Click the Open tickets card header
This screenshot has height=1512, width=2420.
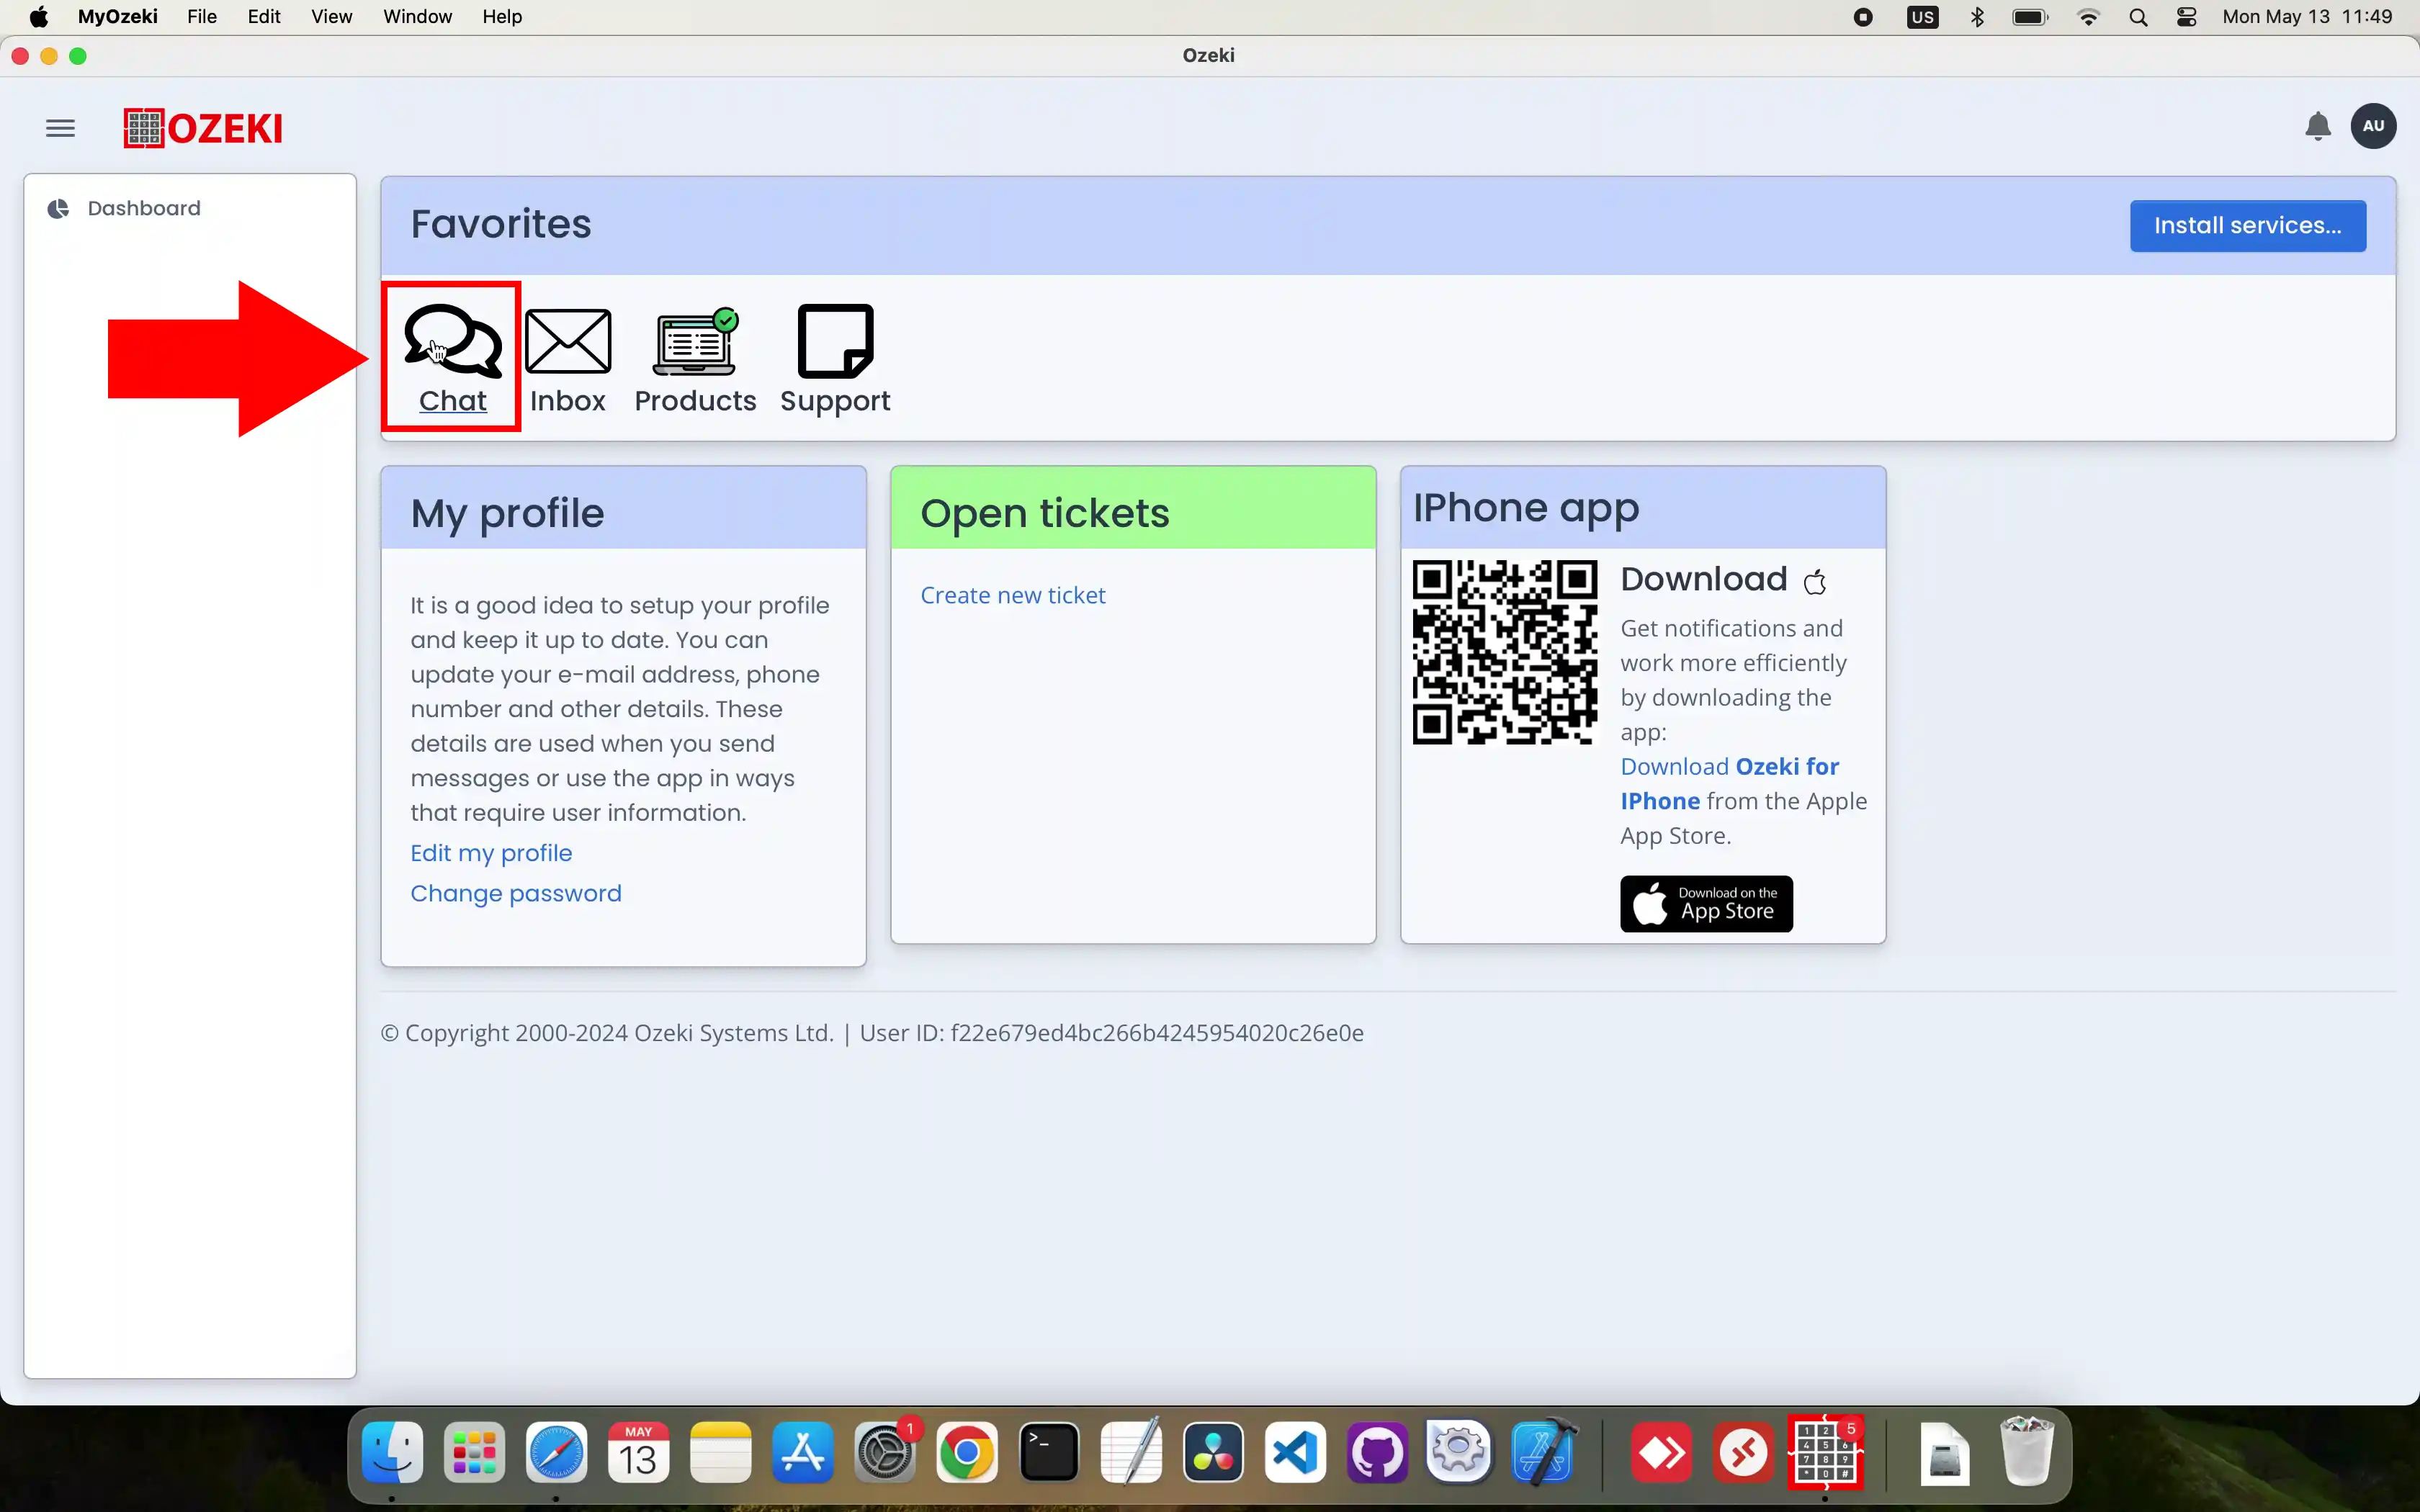1133,508
